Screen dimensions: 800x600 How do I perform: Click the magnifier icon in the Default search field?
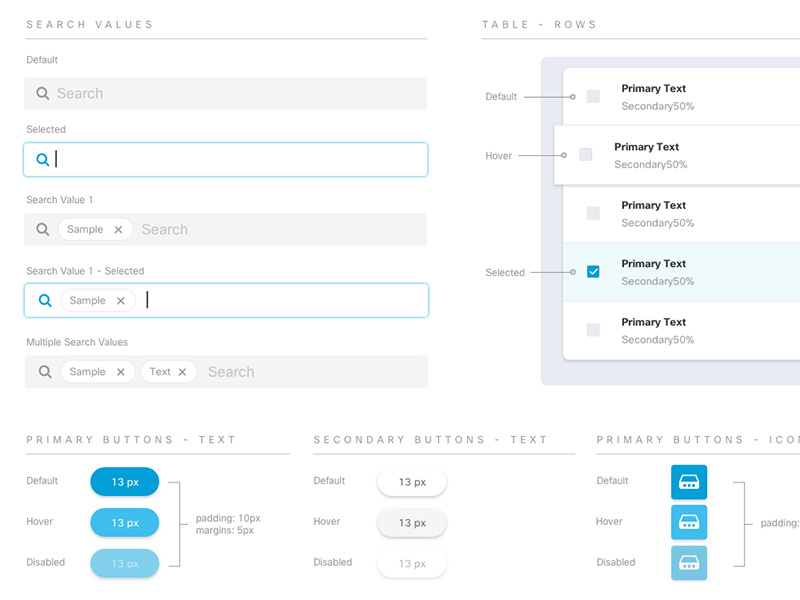tap(43, 93)
